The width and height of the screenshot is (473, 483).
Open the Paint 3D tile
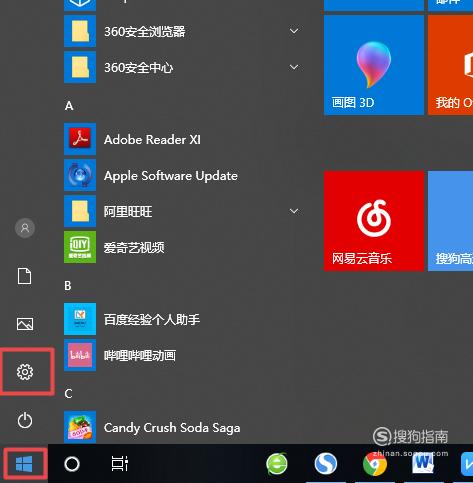374,65
